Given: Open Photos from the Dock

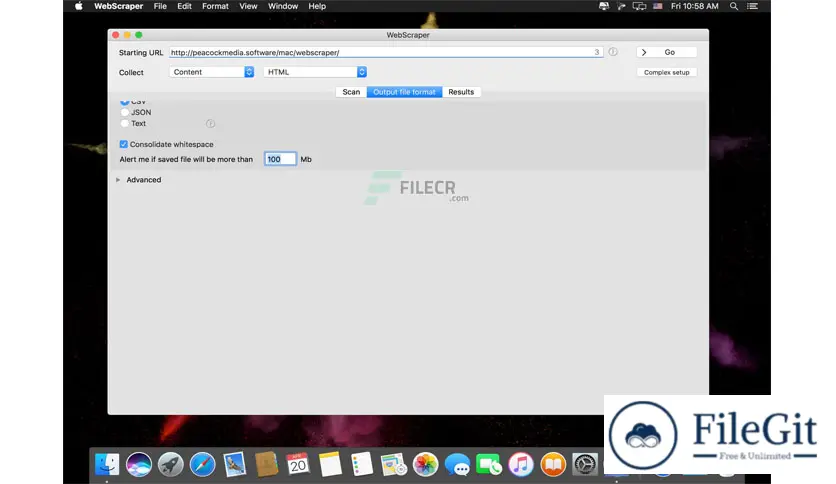Looking at the screenshot, I should pos(425,464).
